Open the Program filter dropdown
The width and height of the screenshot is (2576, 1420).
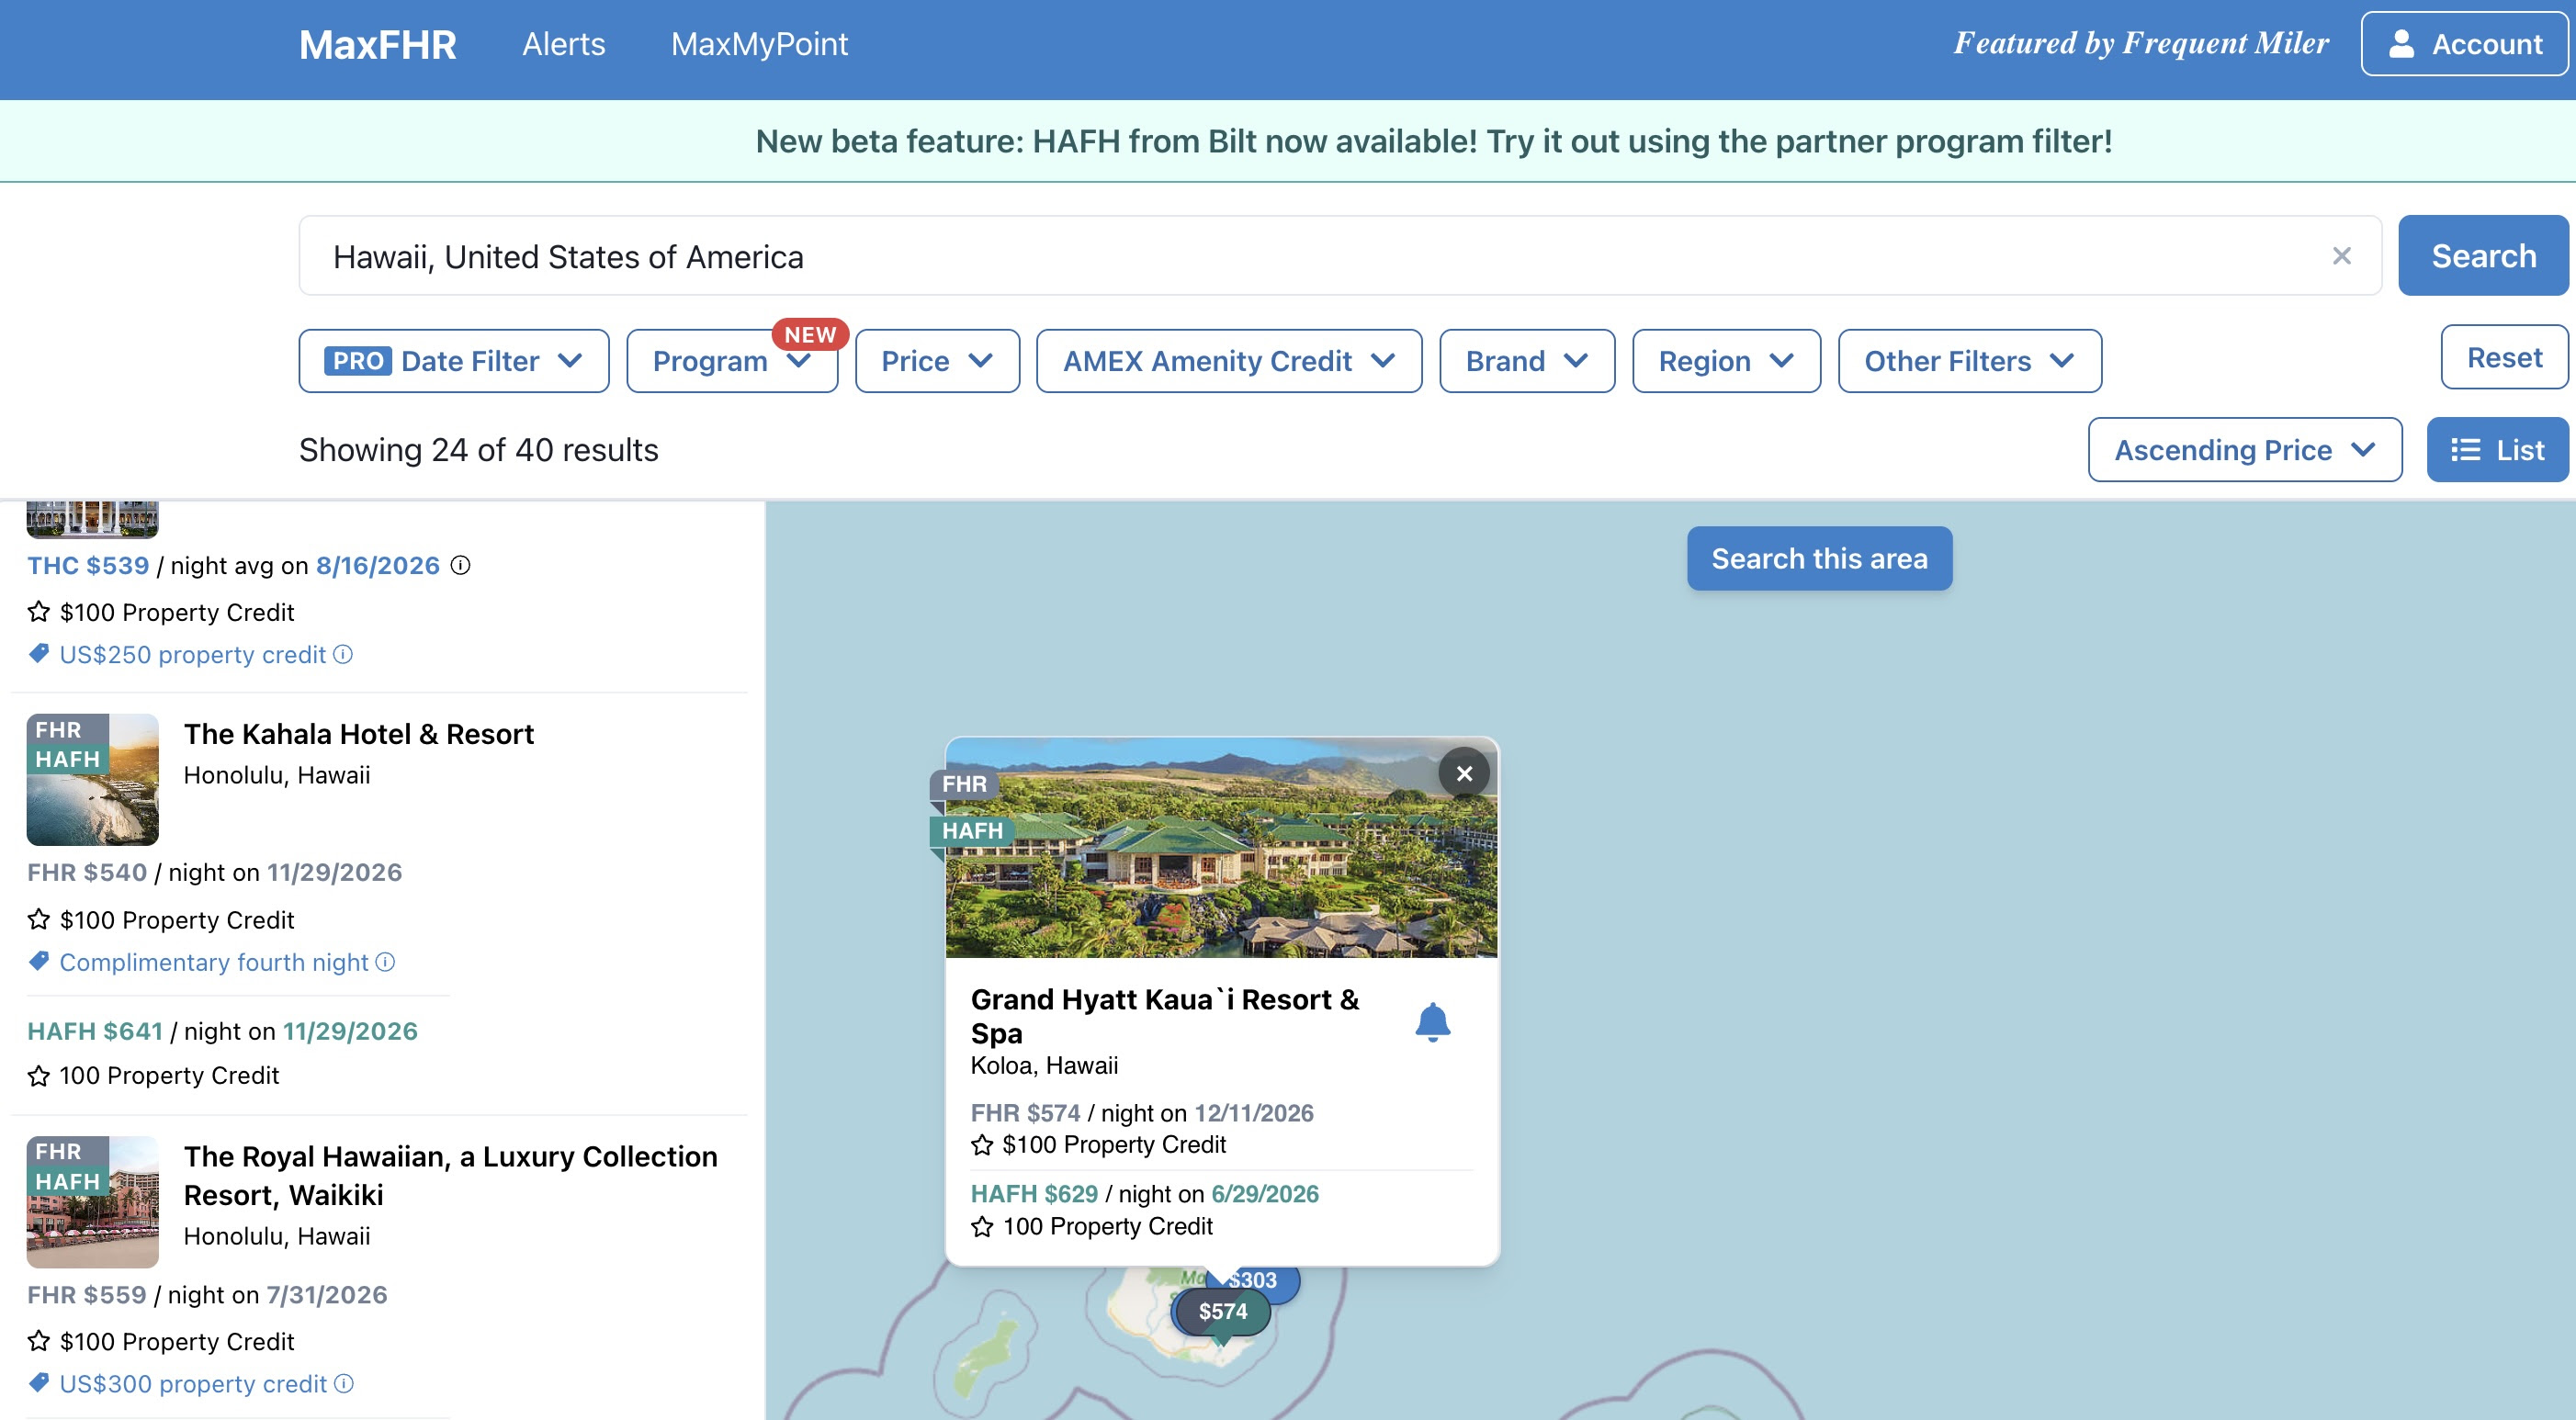coord(732,361)
